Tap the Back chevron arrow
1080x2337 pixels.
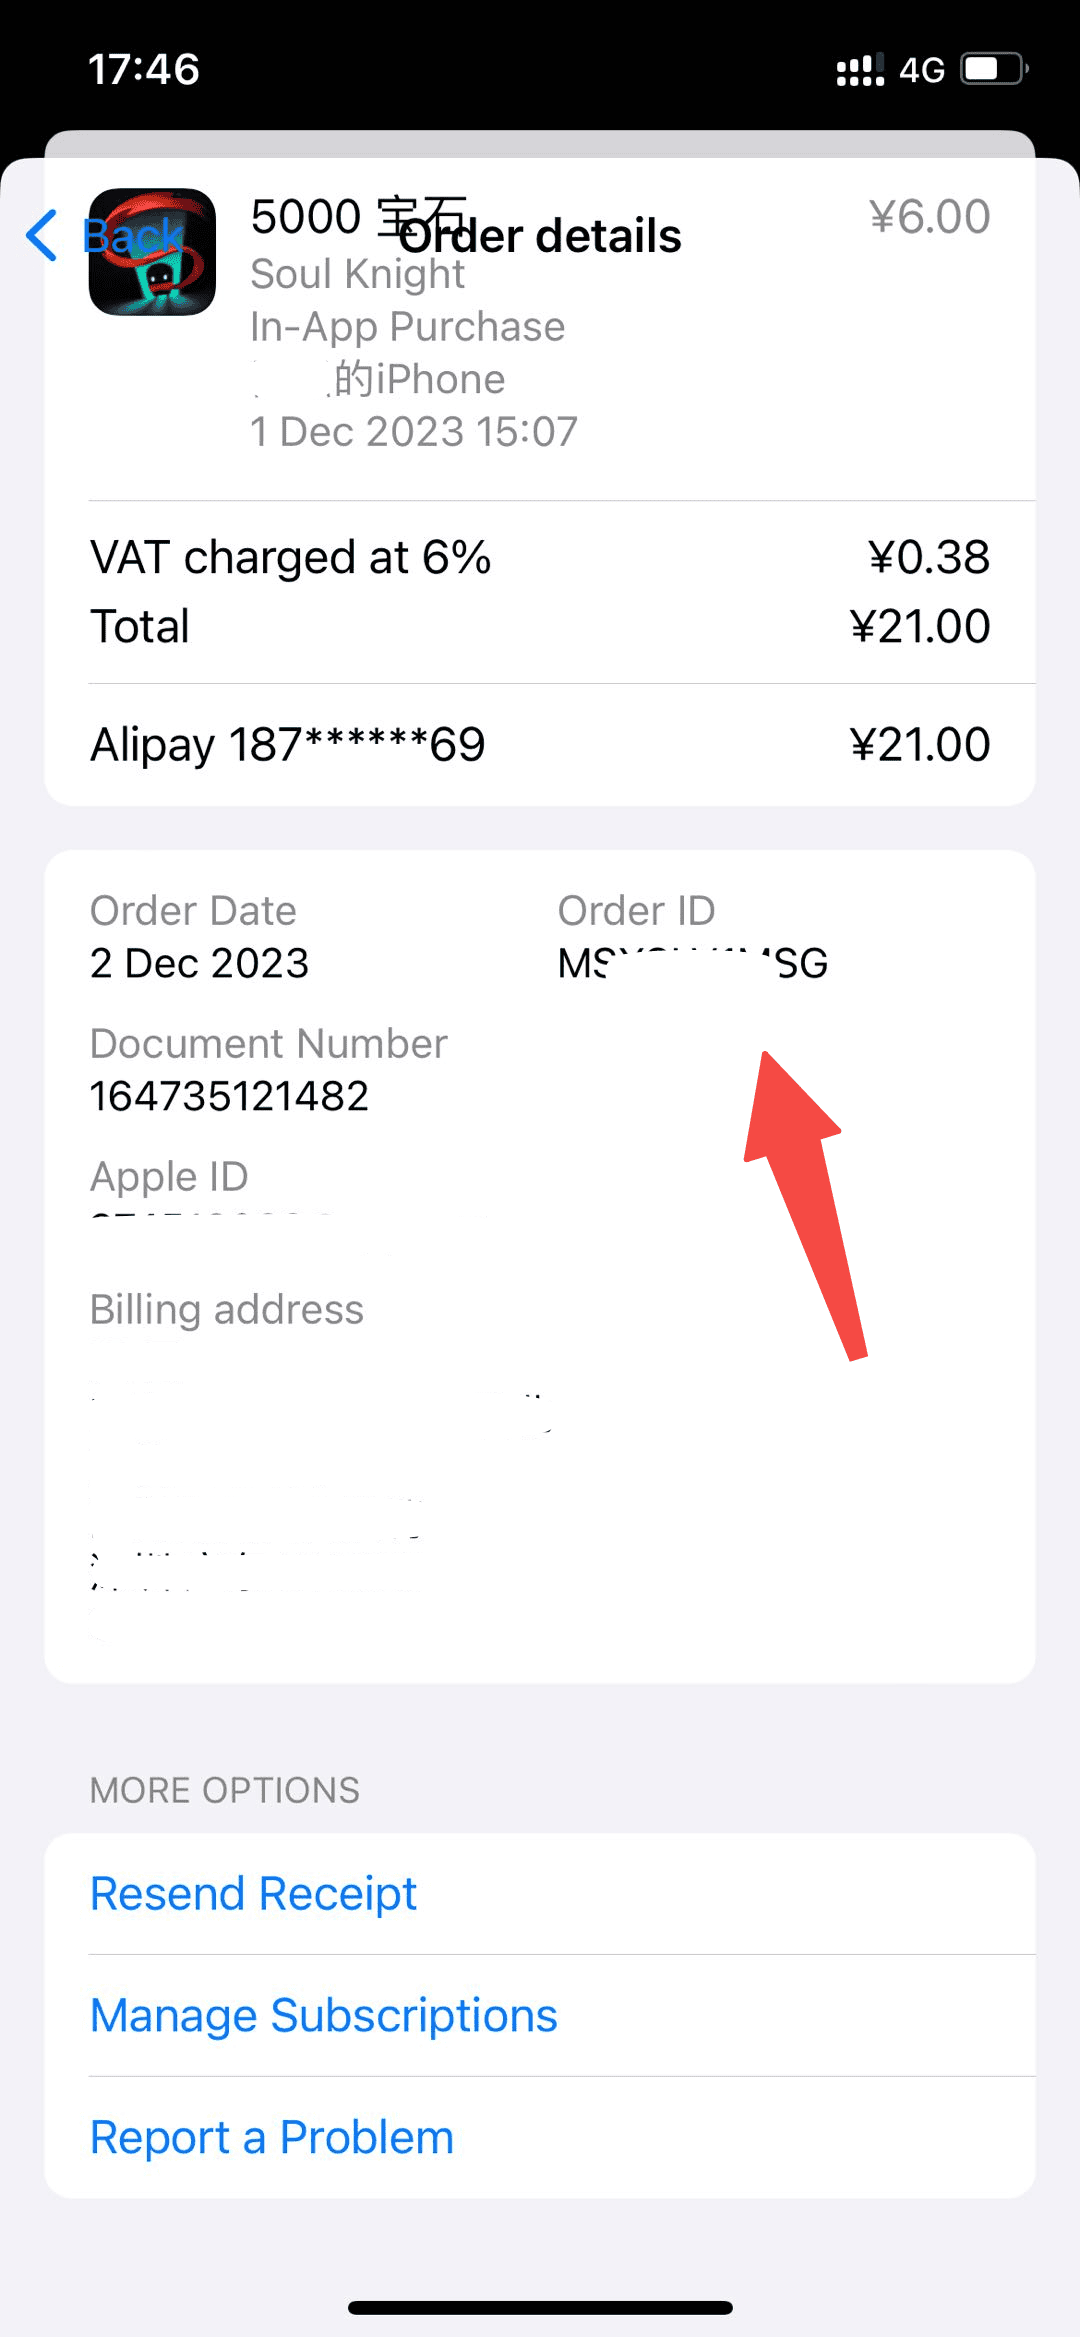[x=41, y=236]
